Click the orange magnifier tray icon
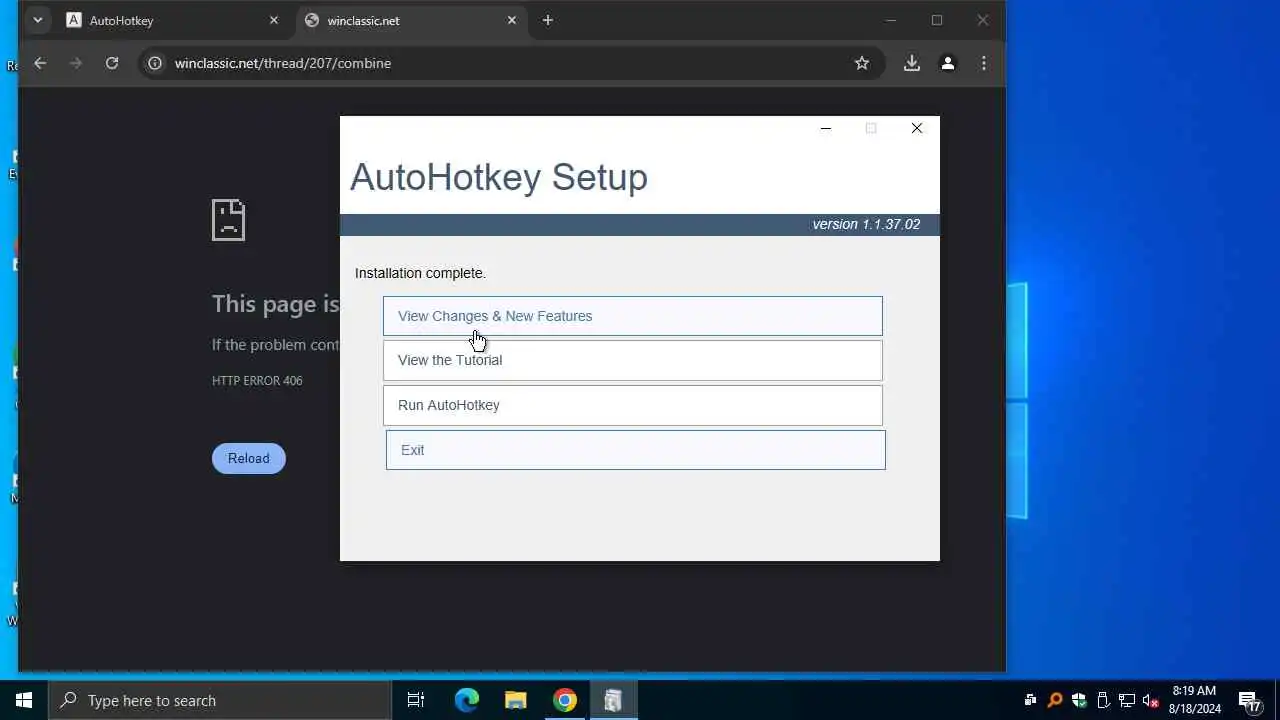This screenshot has width=1280, height=720. 1055,700
